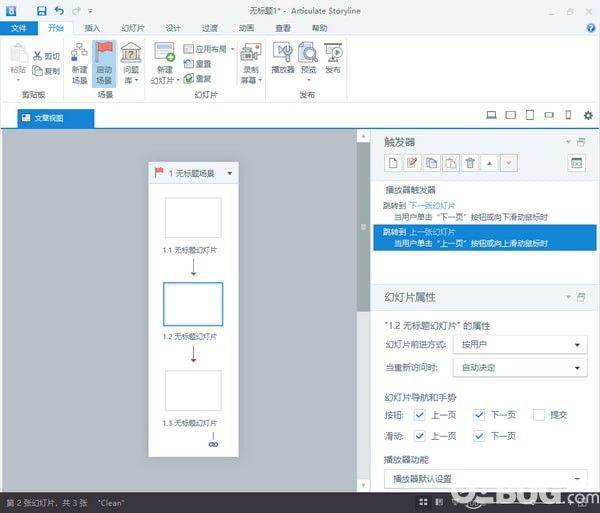
Task: Enable the 提交 button checkbox
Action: [x=538, y=415]
